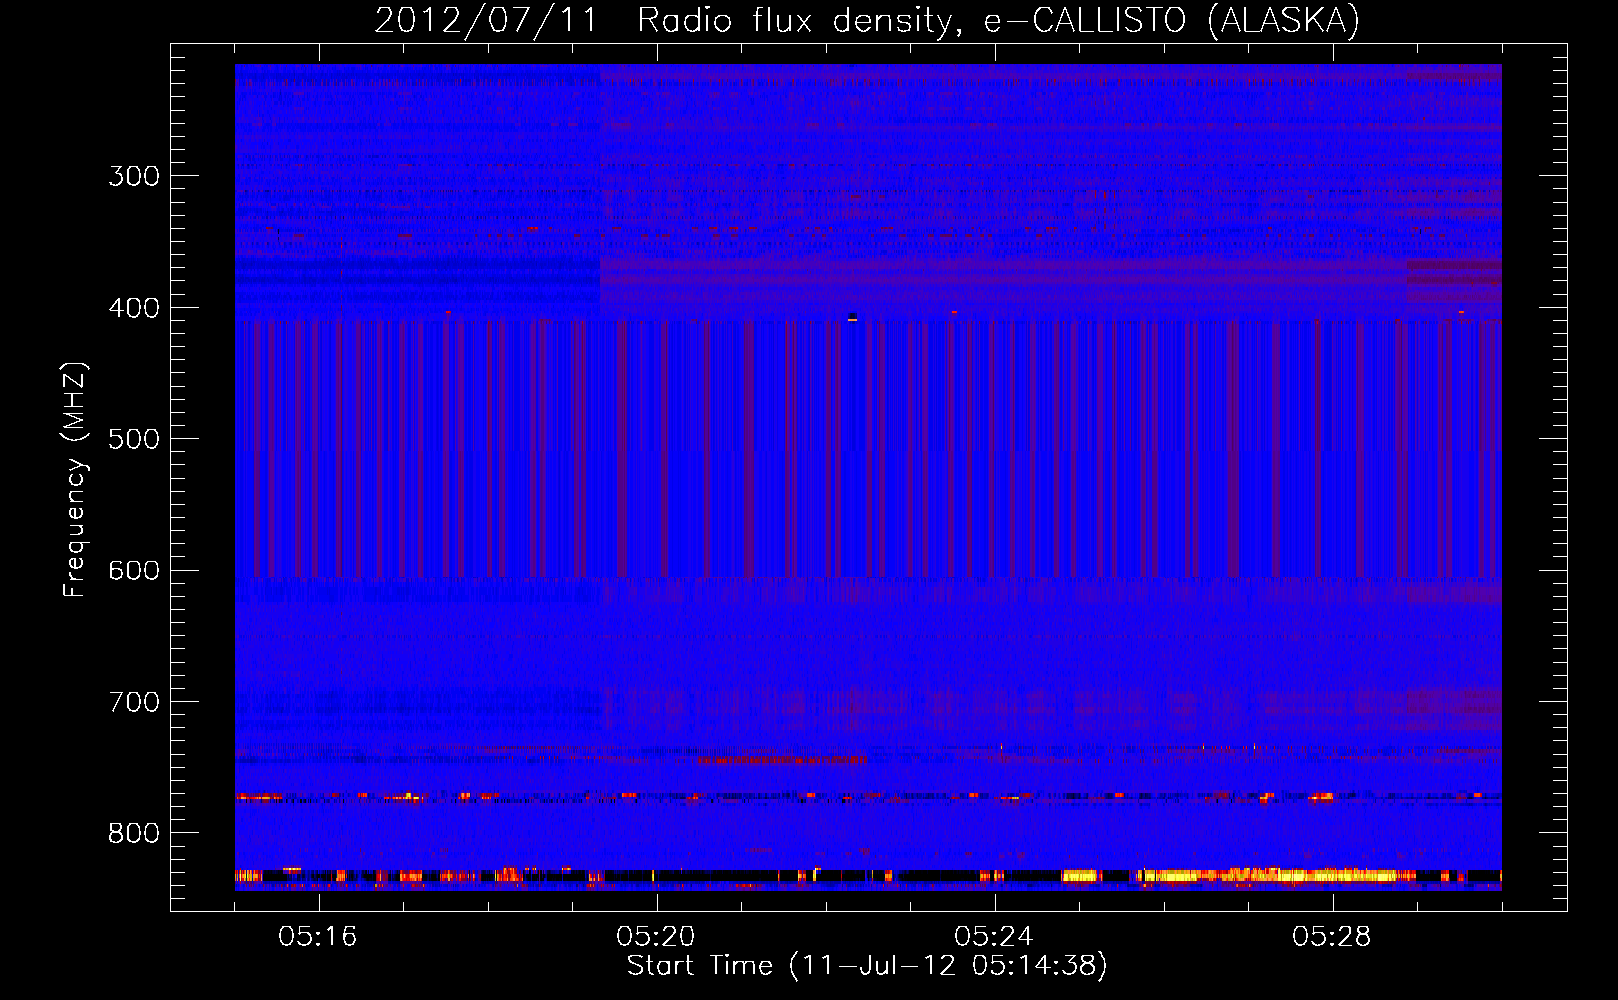Select the 700 frequency tick label
The width and height of the screenshot is (1618, 1000).
click(134, 703)
